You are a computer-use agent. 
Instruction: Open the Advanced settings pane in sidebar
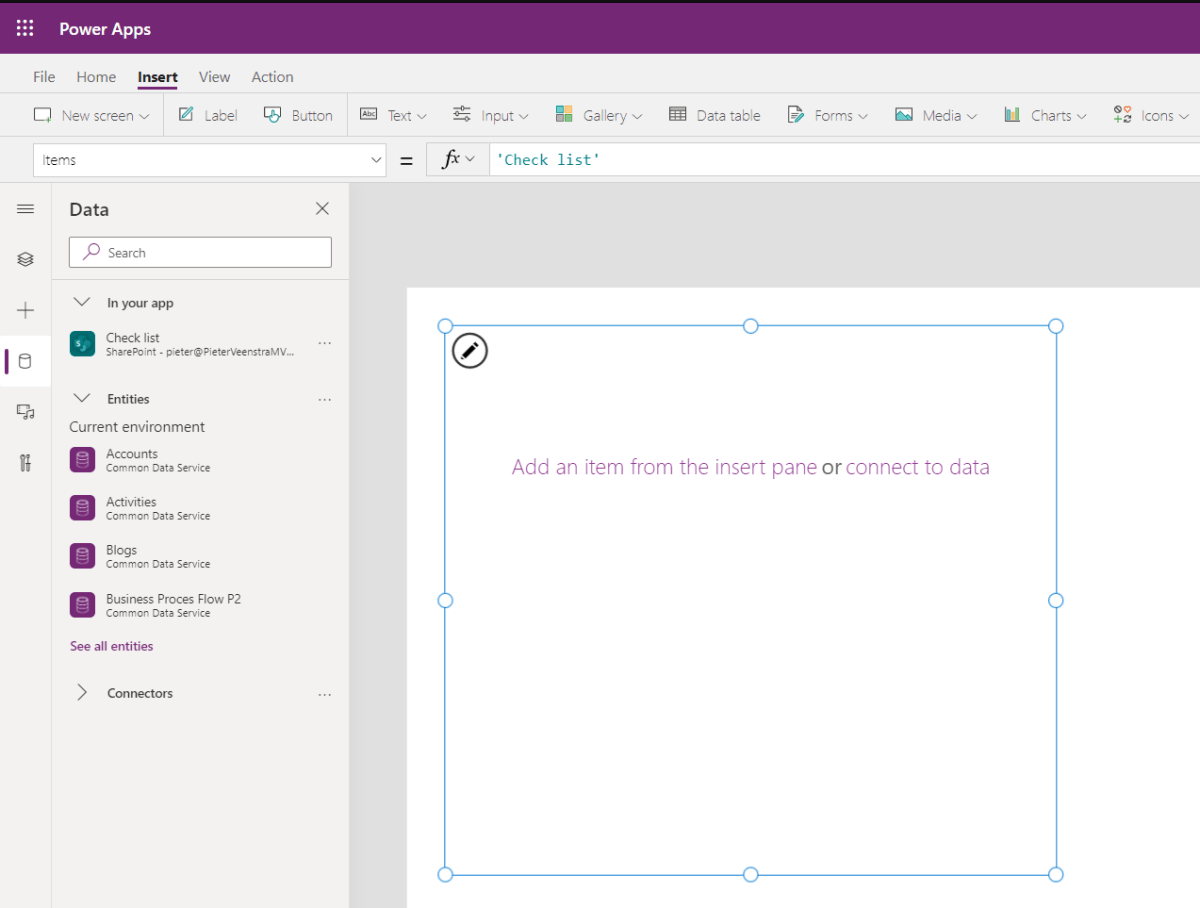coord(26,462)
